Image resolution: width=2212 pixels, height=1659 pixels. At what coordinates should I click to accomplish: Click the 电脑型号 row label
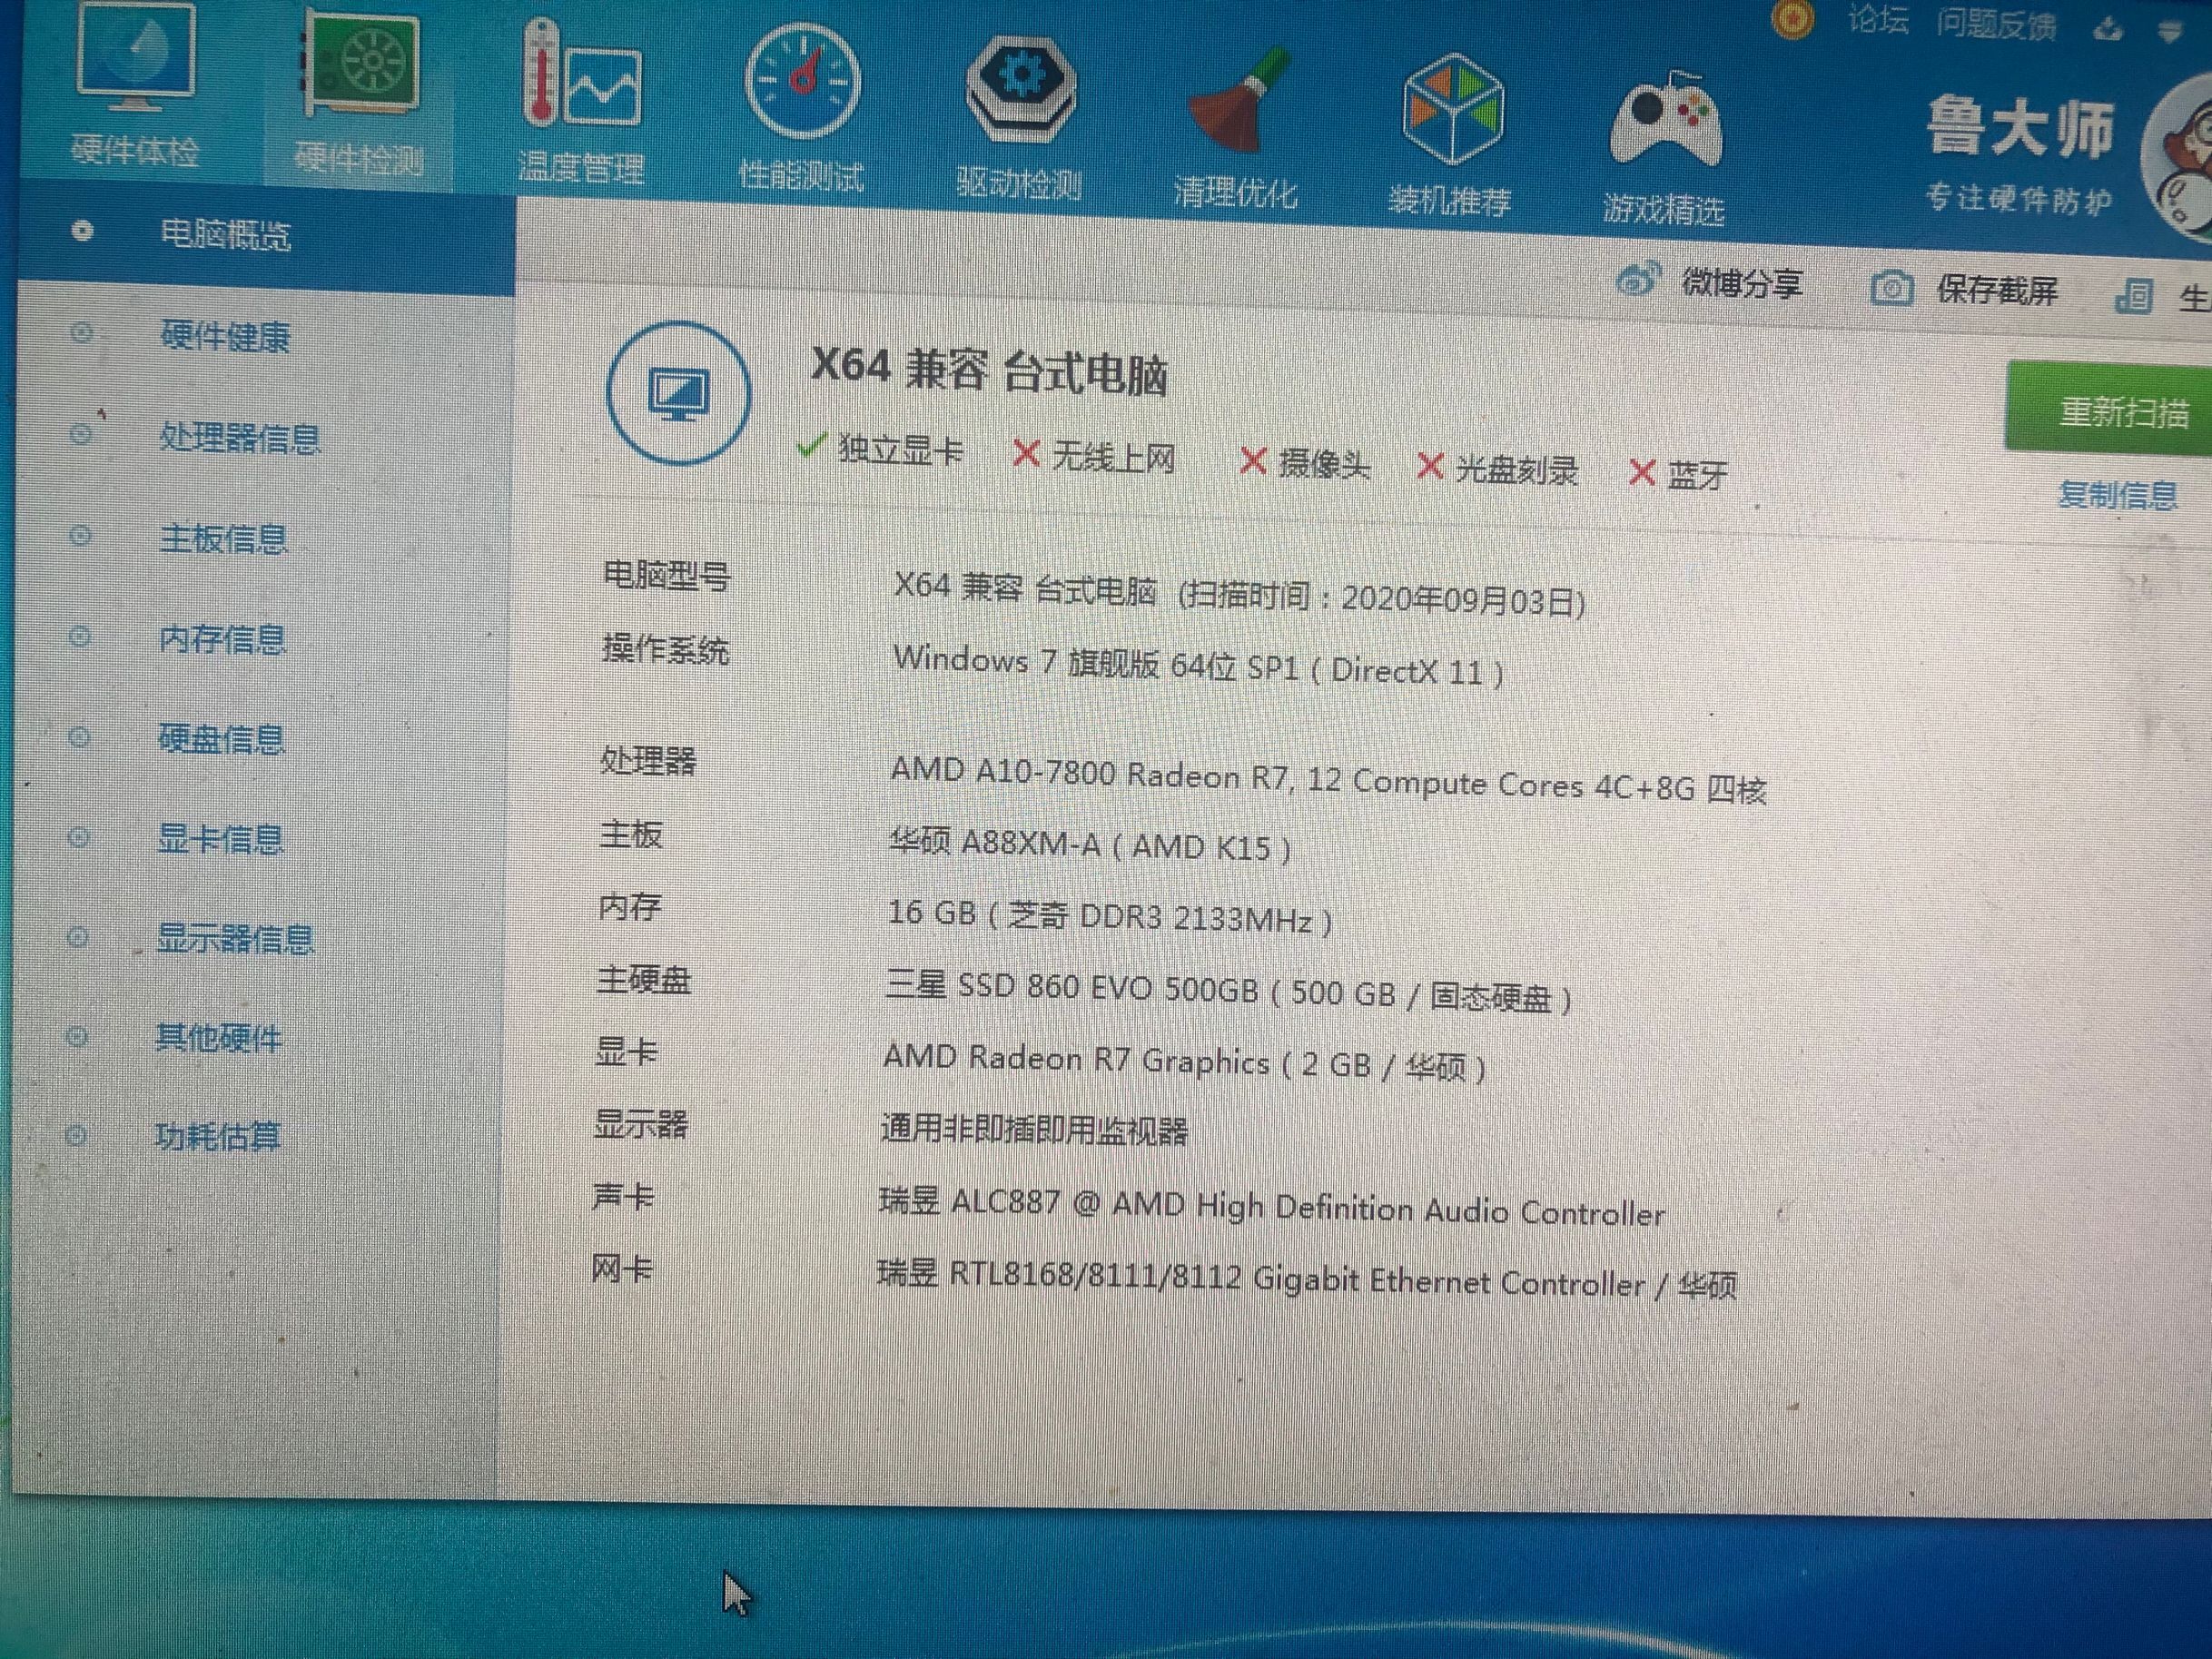tap(667, 575)
